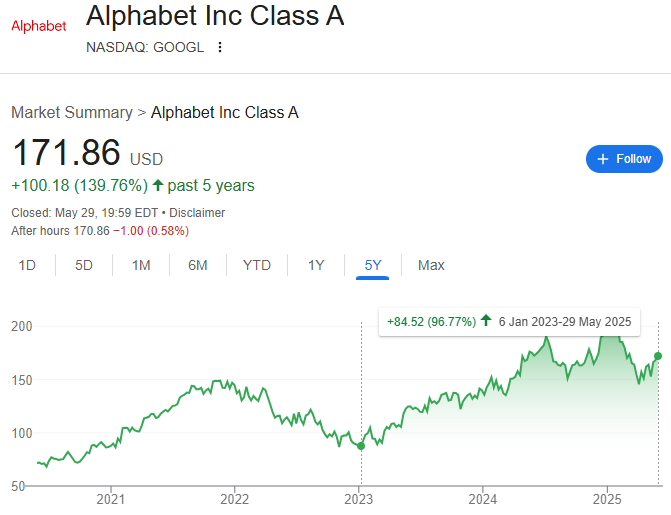Screen dimensions: 671x515
Task: Click the Alphabet logo
Action: click(x=38, y=26)
